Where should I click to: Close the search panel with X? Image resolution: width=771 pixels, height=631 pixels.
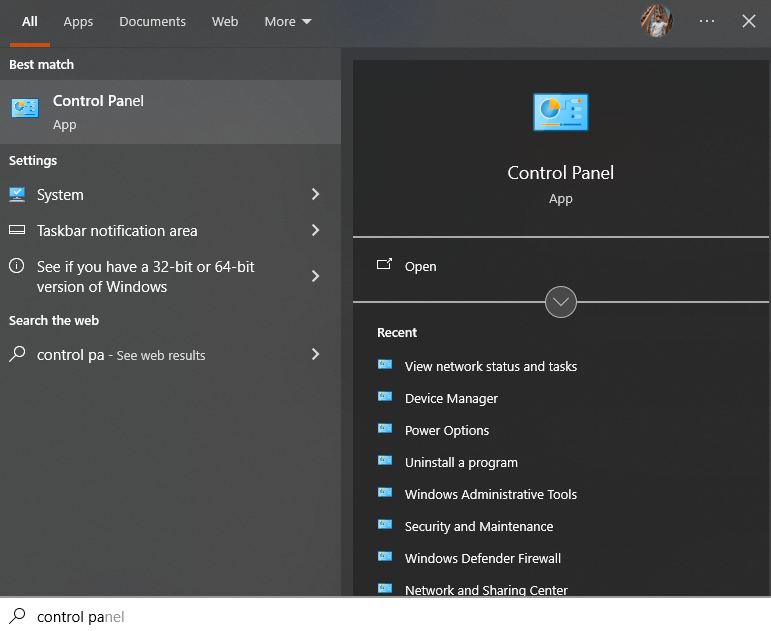[748, 21]
